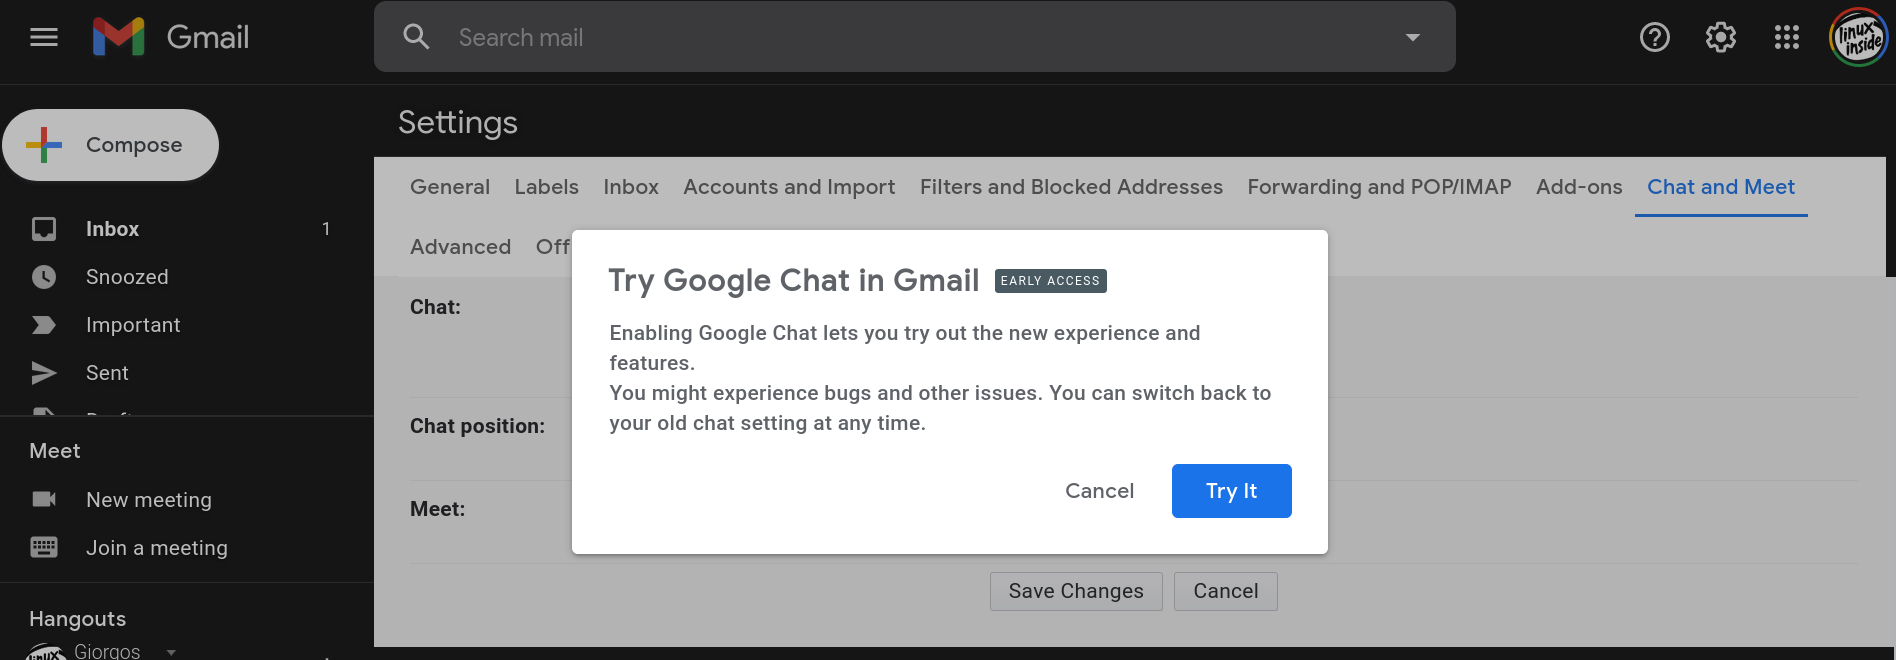
Task: Switch to the General settings tab
Action: click(x=450, y=187)
